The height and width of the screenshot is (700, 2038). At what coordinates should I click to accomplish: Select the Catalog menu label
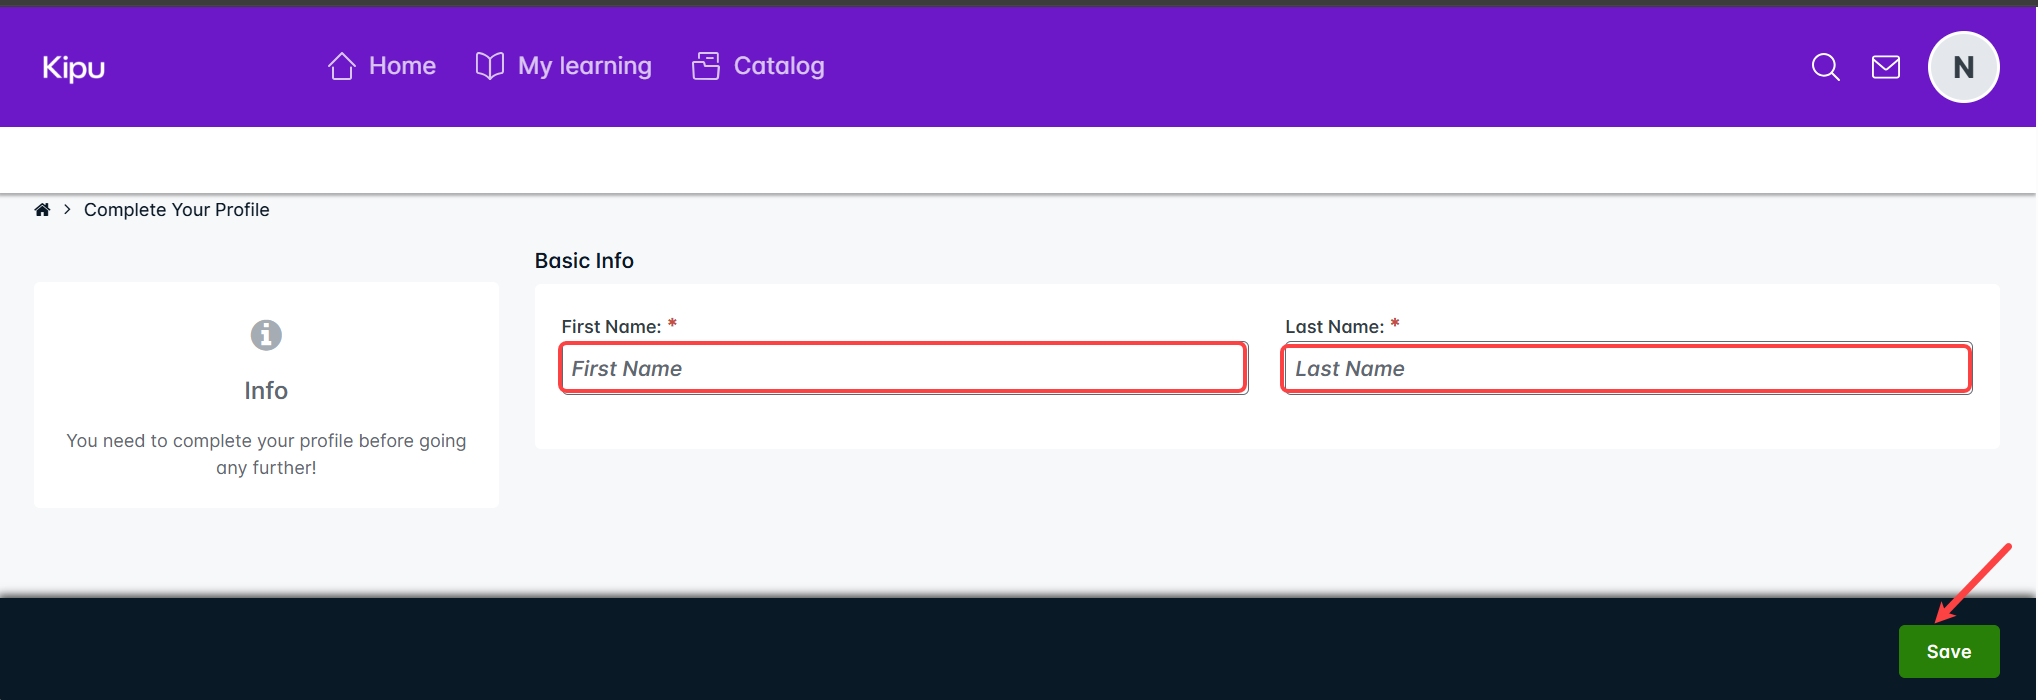pyautogui.click(x=779, y=66)
